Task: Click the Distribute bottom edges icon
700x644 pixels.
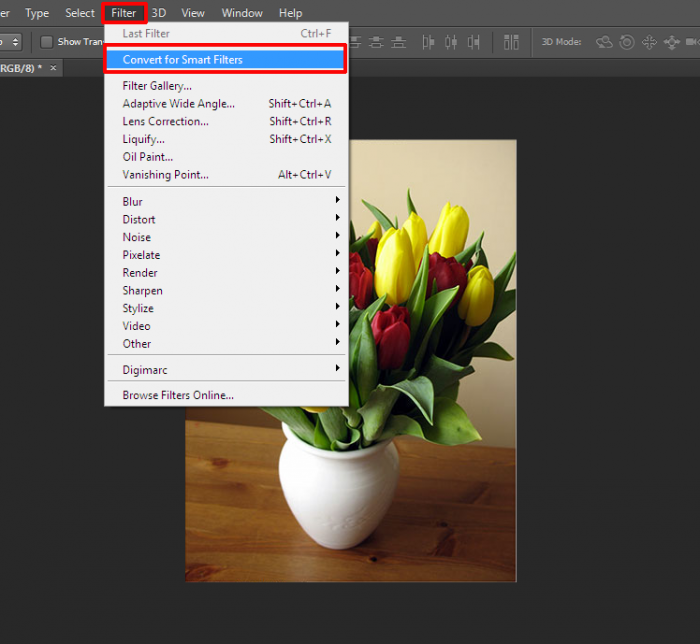Action: [397, 42]
